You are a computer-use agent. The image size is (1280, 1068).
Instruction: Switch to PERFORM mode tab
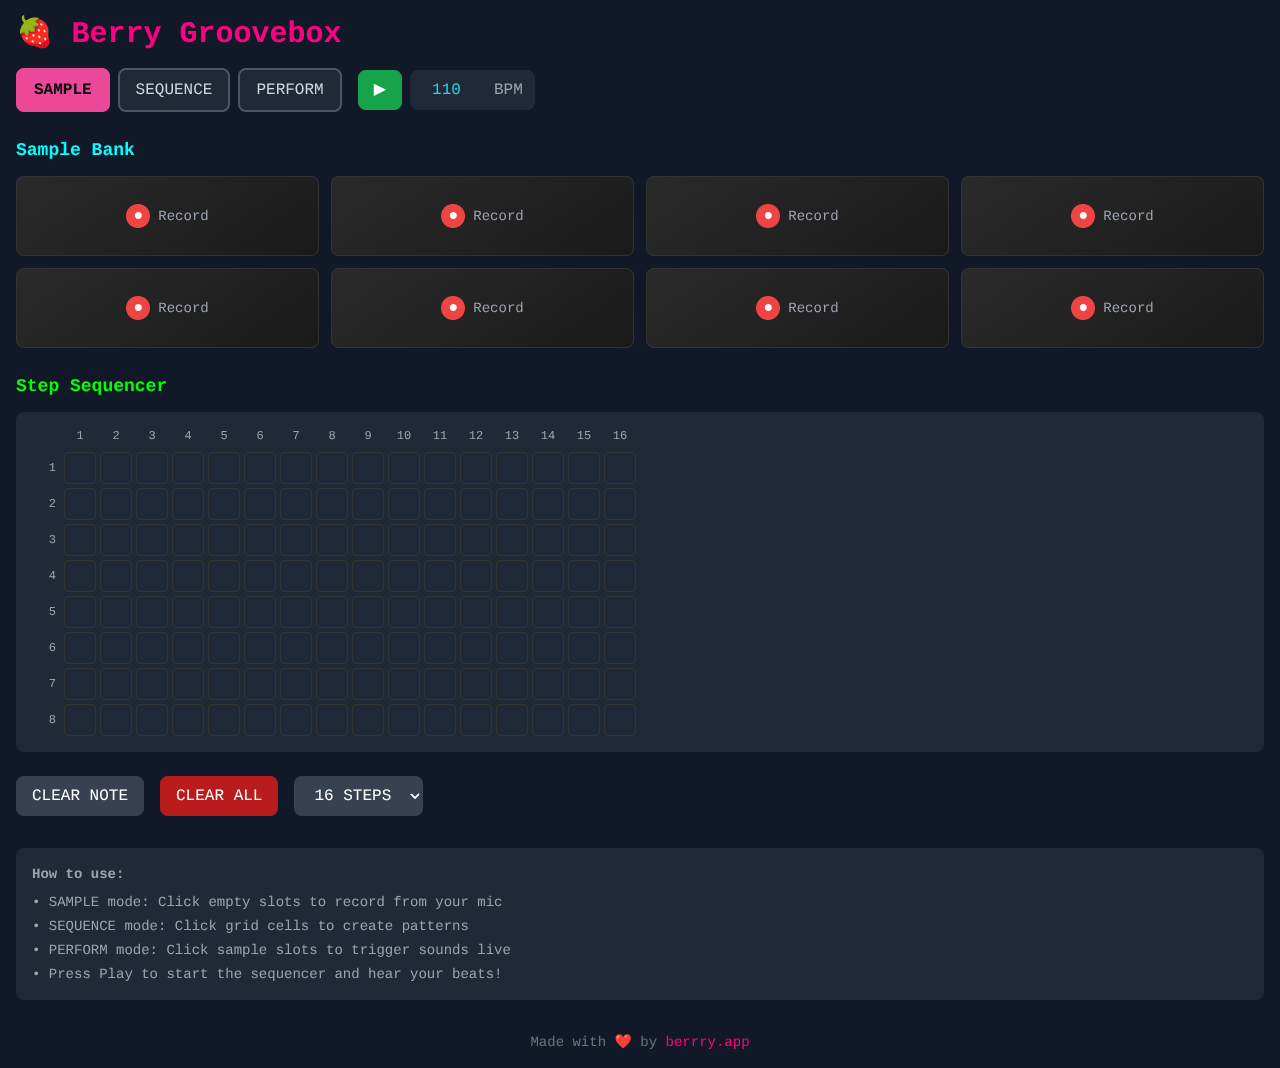[290, 90]
